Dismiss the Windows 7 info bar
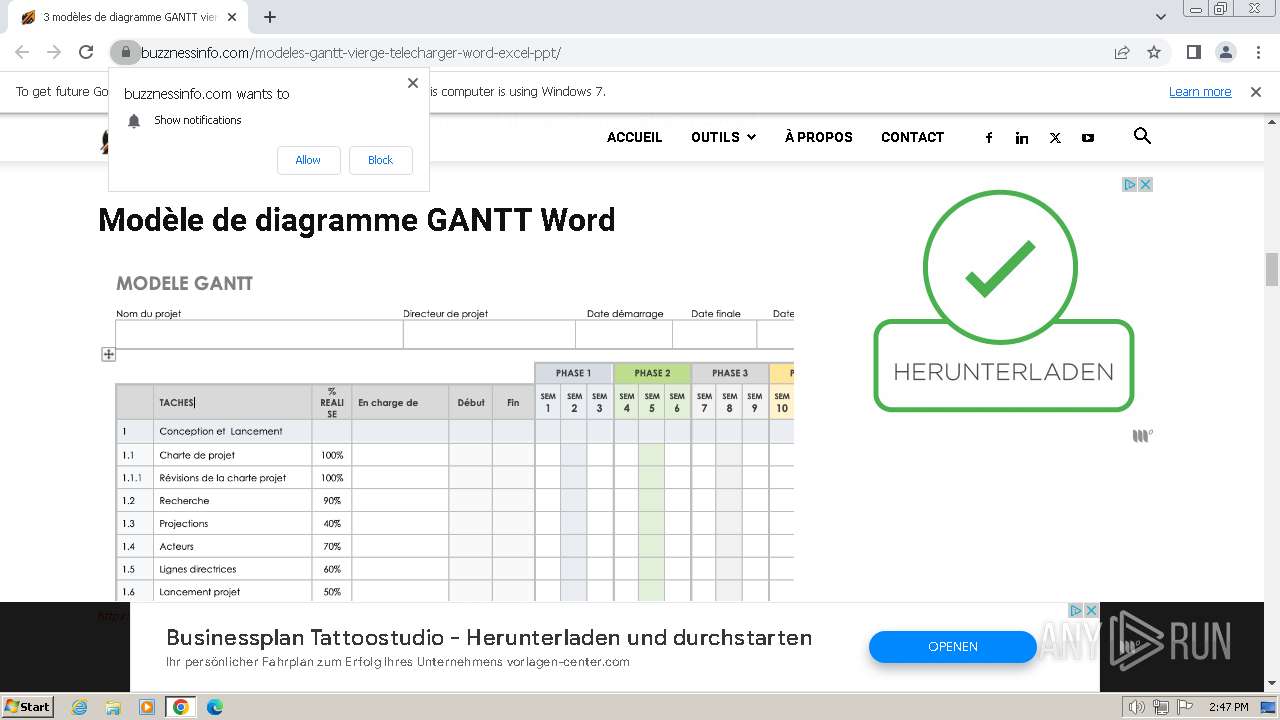 1256,91
